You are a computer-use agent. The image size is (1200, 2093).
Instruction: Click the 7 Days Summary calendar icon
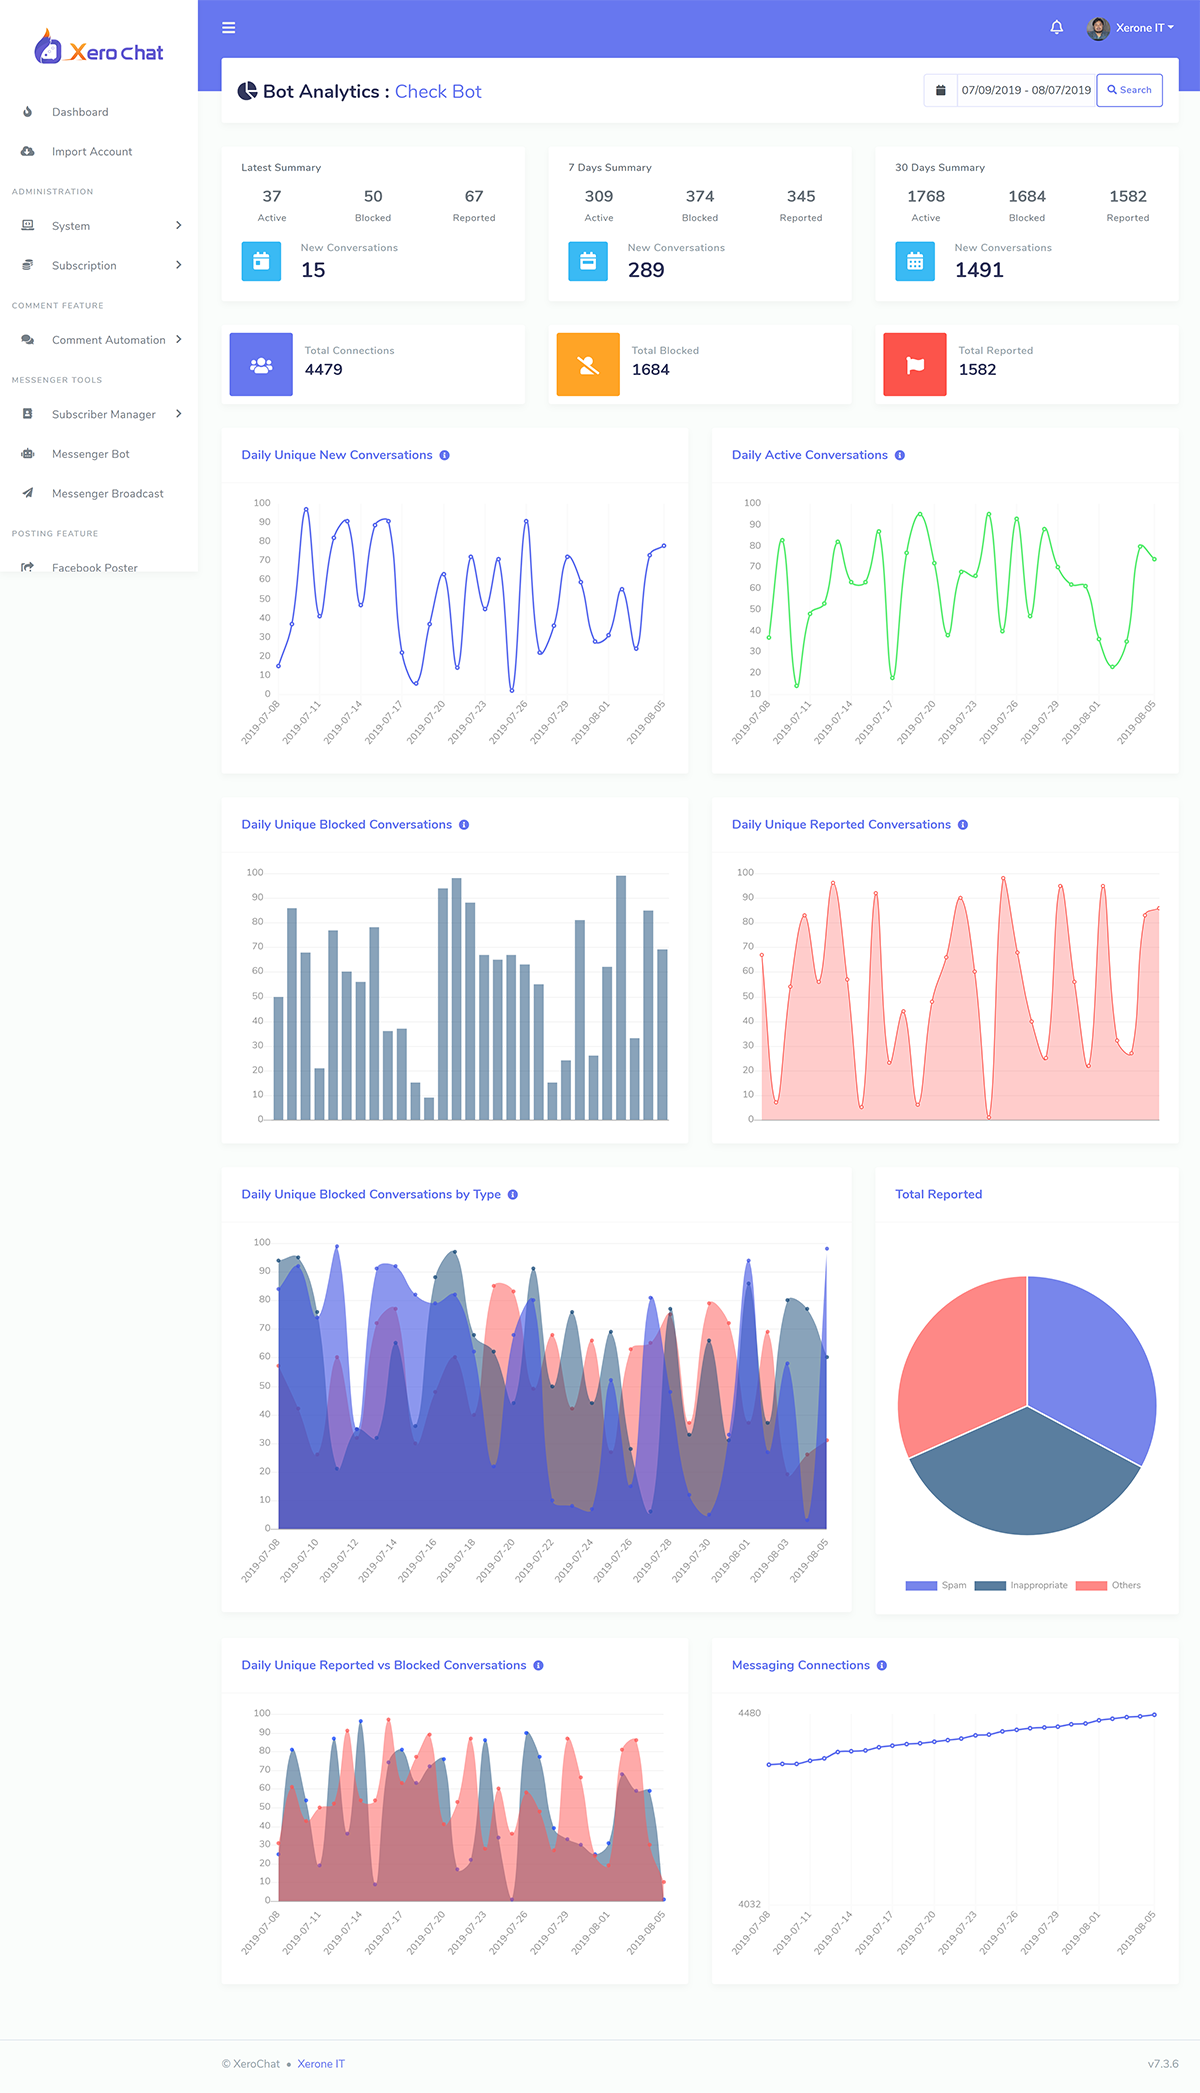pyautogui.click(x=588, y=262)
